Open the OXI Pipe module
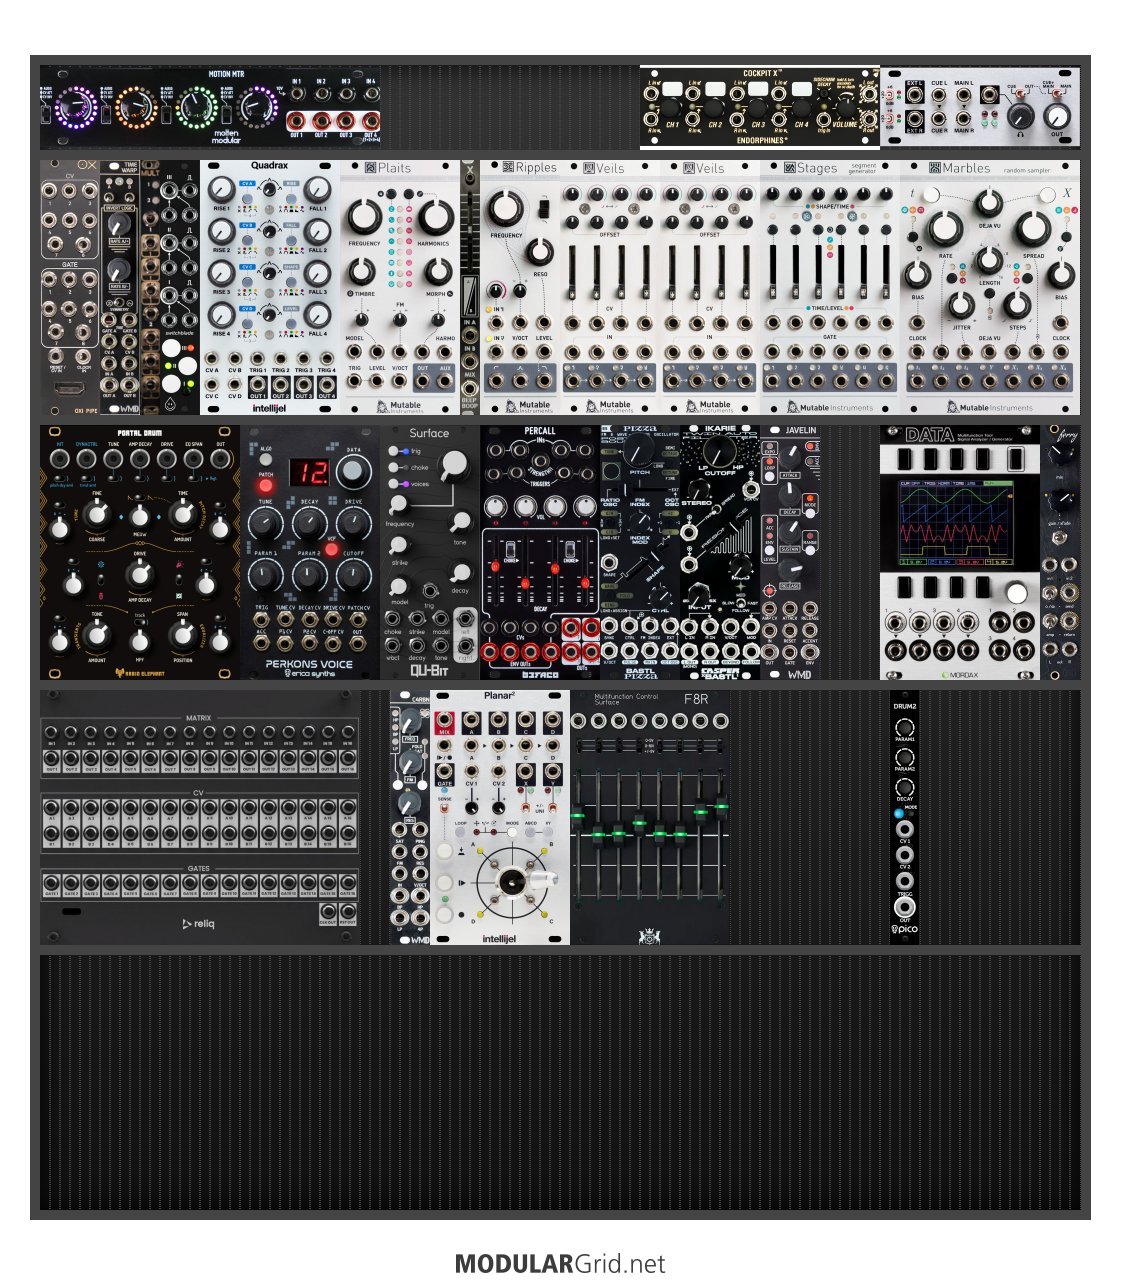 70,287
